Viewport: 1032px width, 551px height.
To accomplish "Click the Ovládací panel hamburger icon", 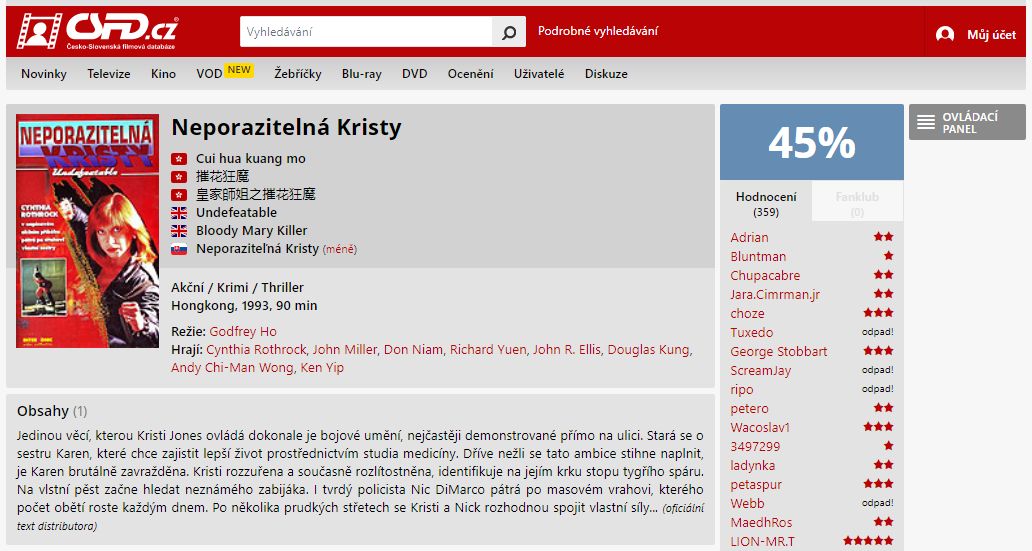I will (926, 122).
